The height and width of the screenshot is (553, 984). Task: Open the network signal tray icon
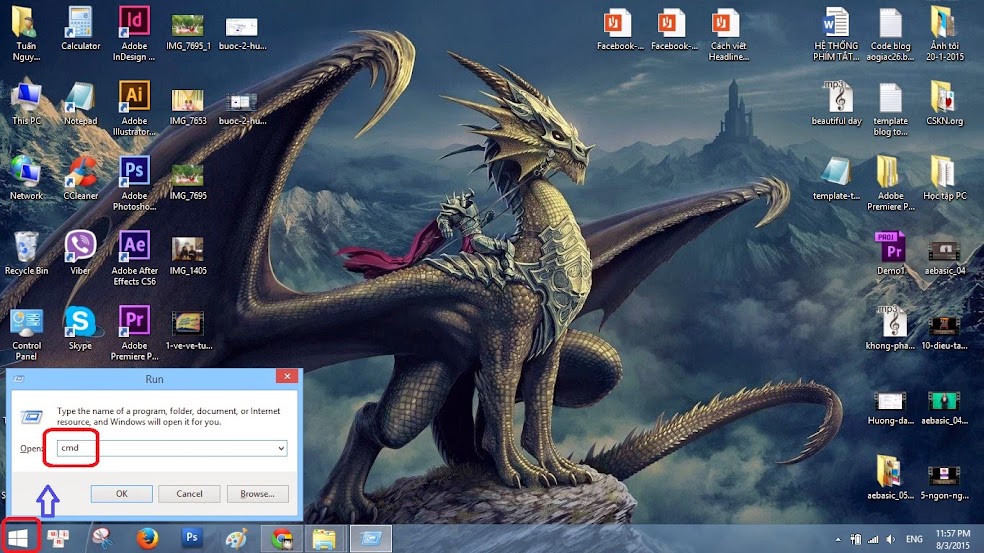[x=873, y=539]
